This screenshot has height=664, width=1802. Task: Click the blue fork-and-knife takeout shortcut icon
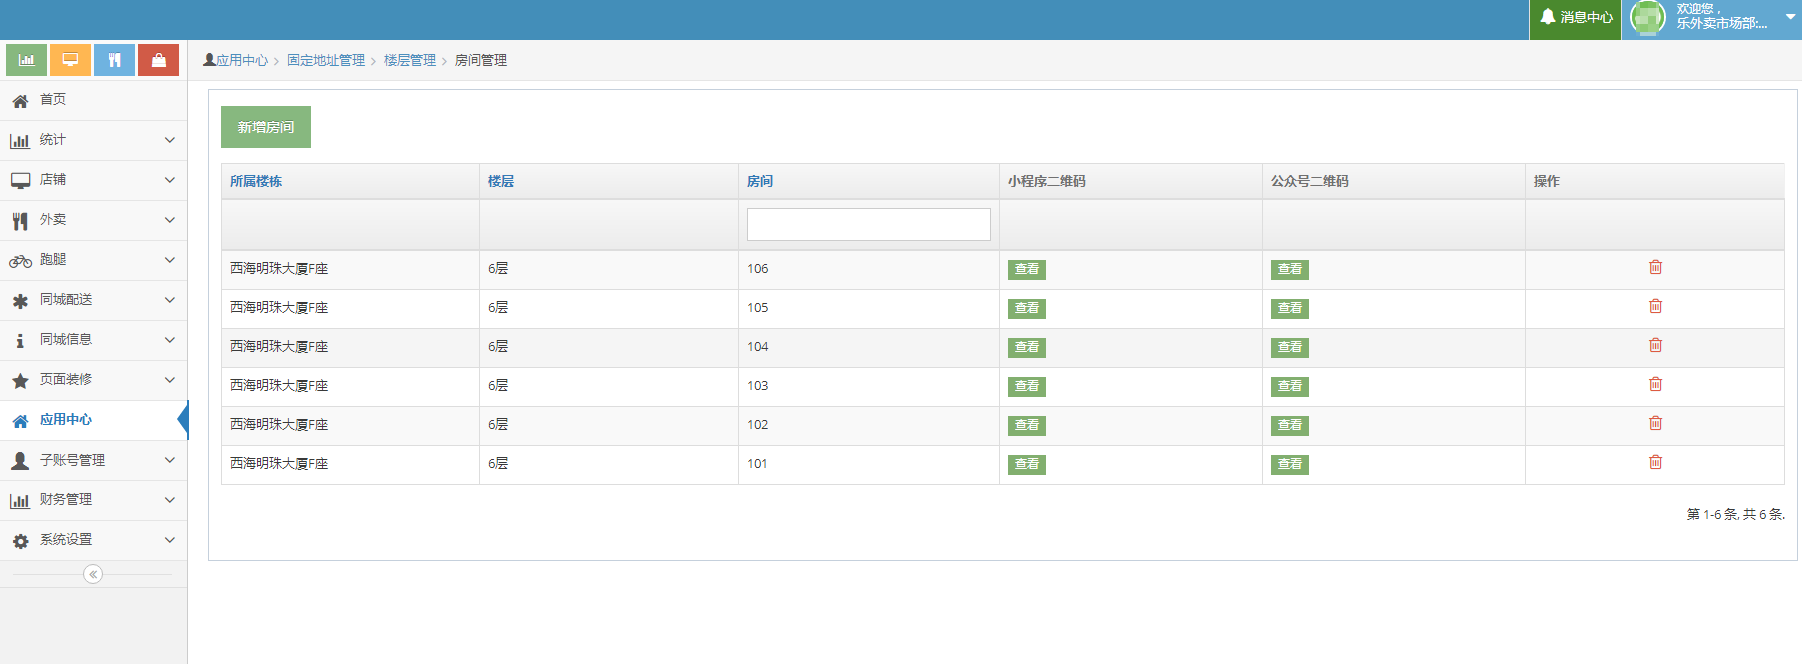pyautogui.click(x=114, y=60)
